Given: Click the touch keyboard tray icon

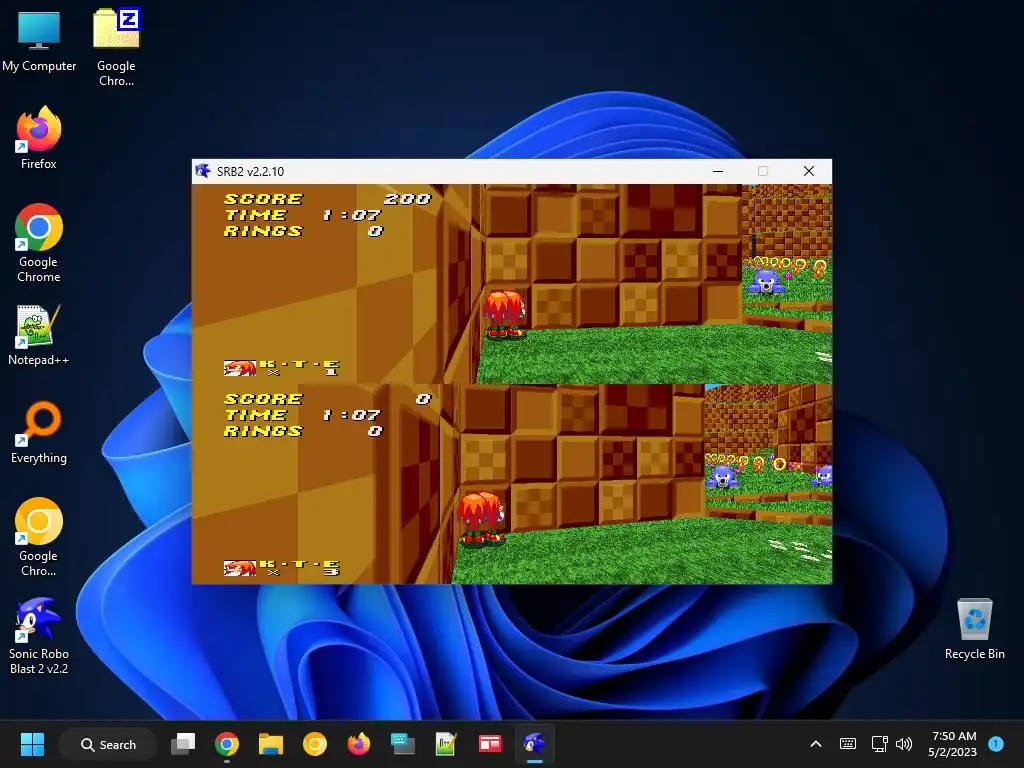Looking at the screenshot, I should [848, 744].
